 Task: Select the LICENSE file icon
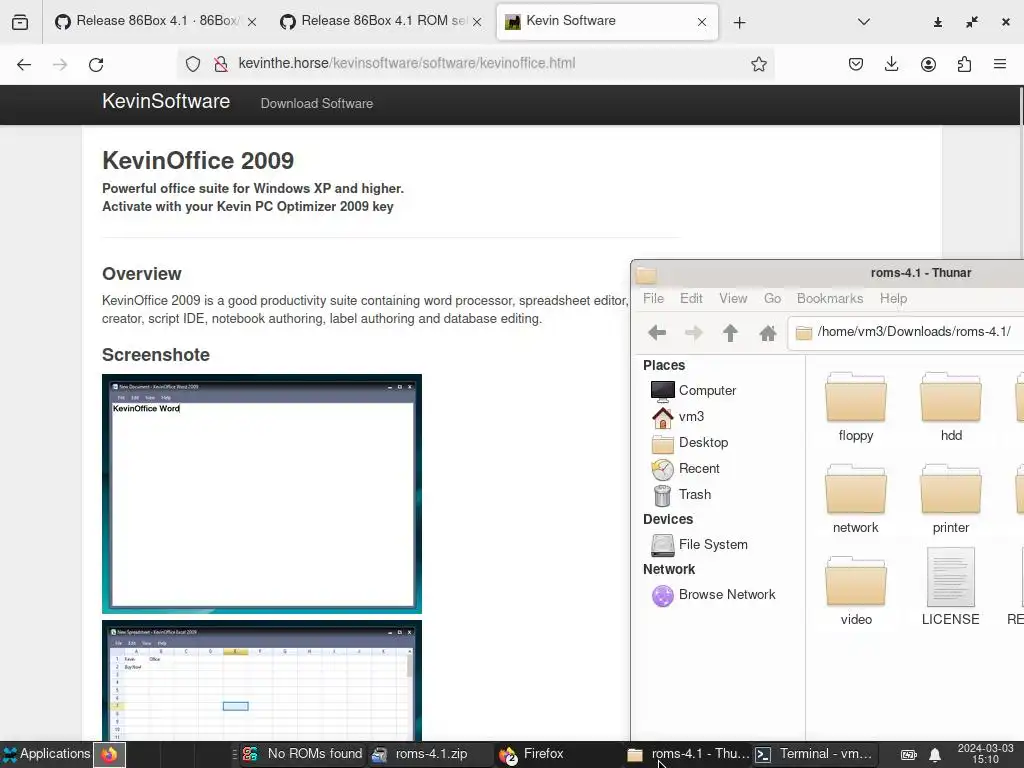[951, 577]
